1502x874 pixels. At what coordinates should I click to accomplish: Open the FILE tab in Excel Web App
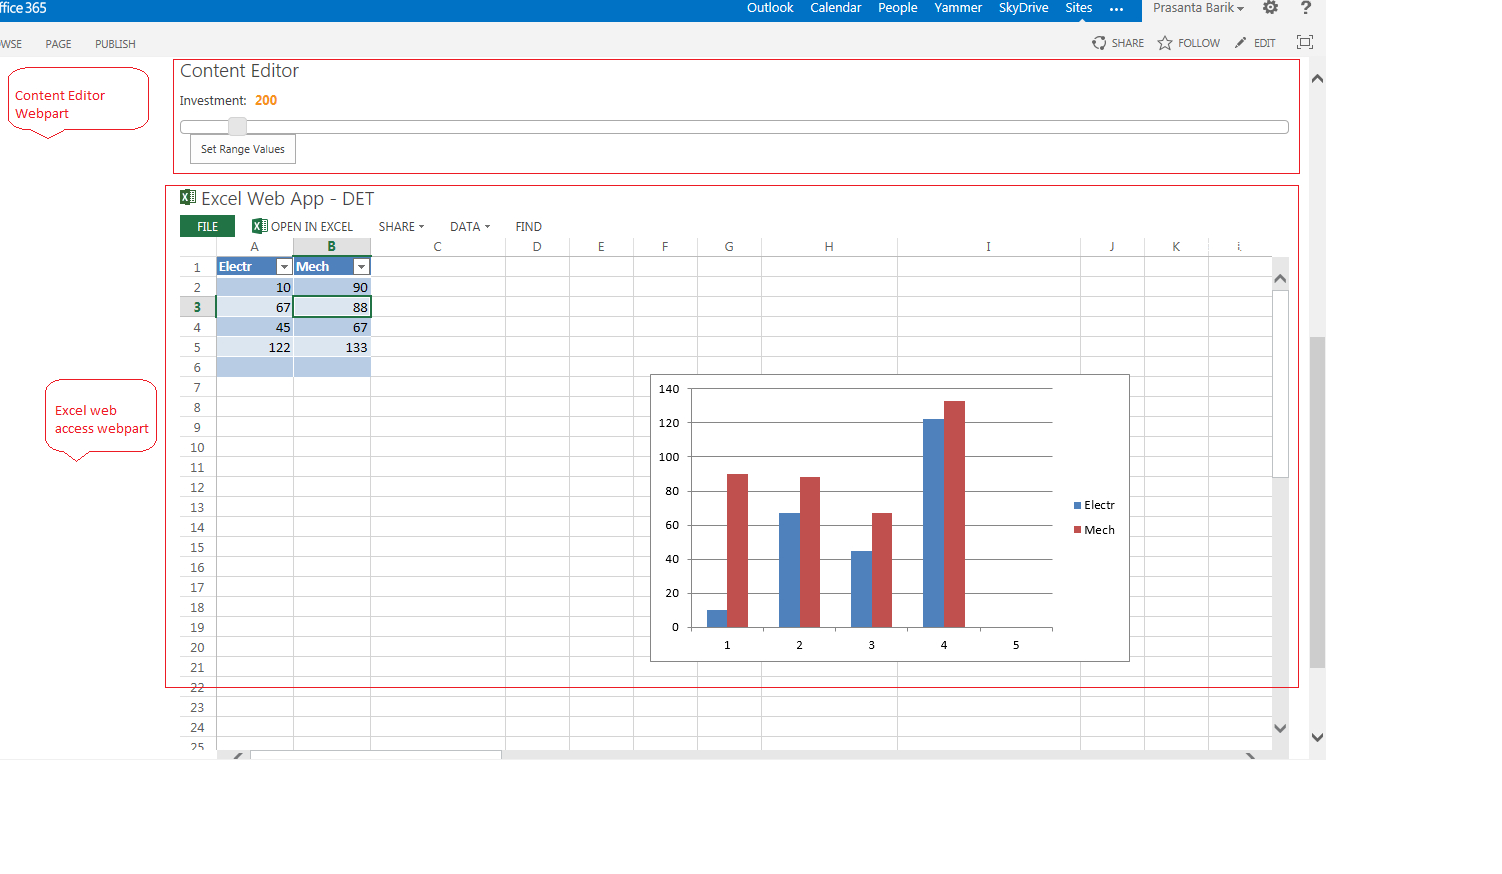[x=206, y=226]
